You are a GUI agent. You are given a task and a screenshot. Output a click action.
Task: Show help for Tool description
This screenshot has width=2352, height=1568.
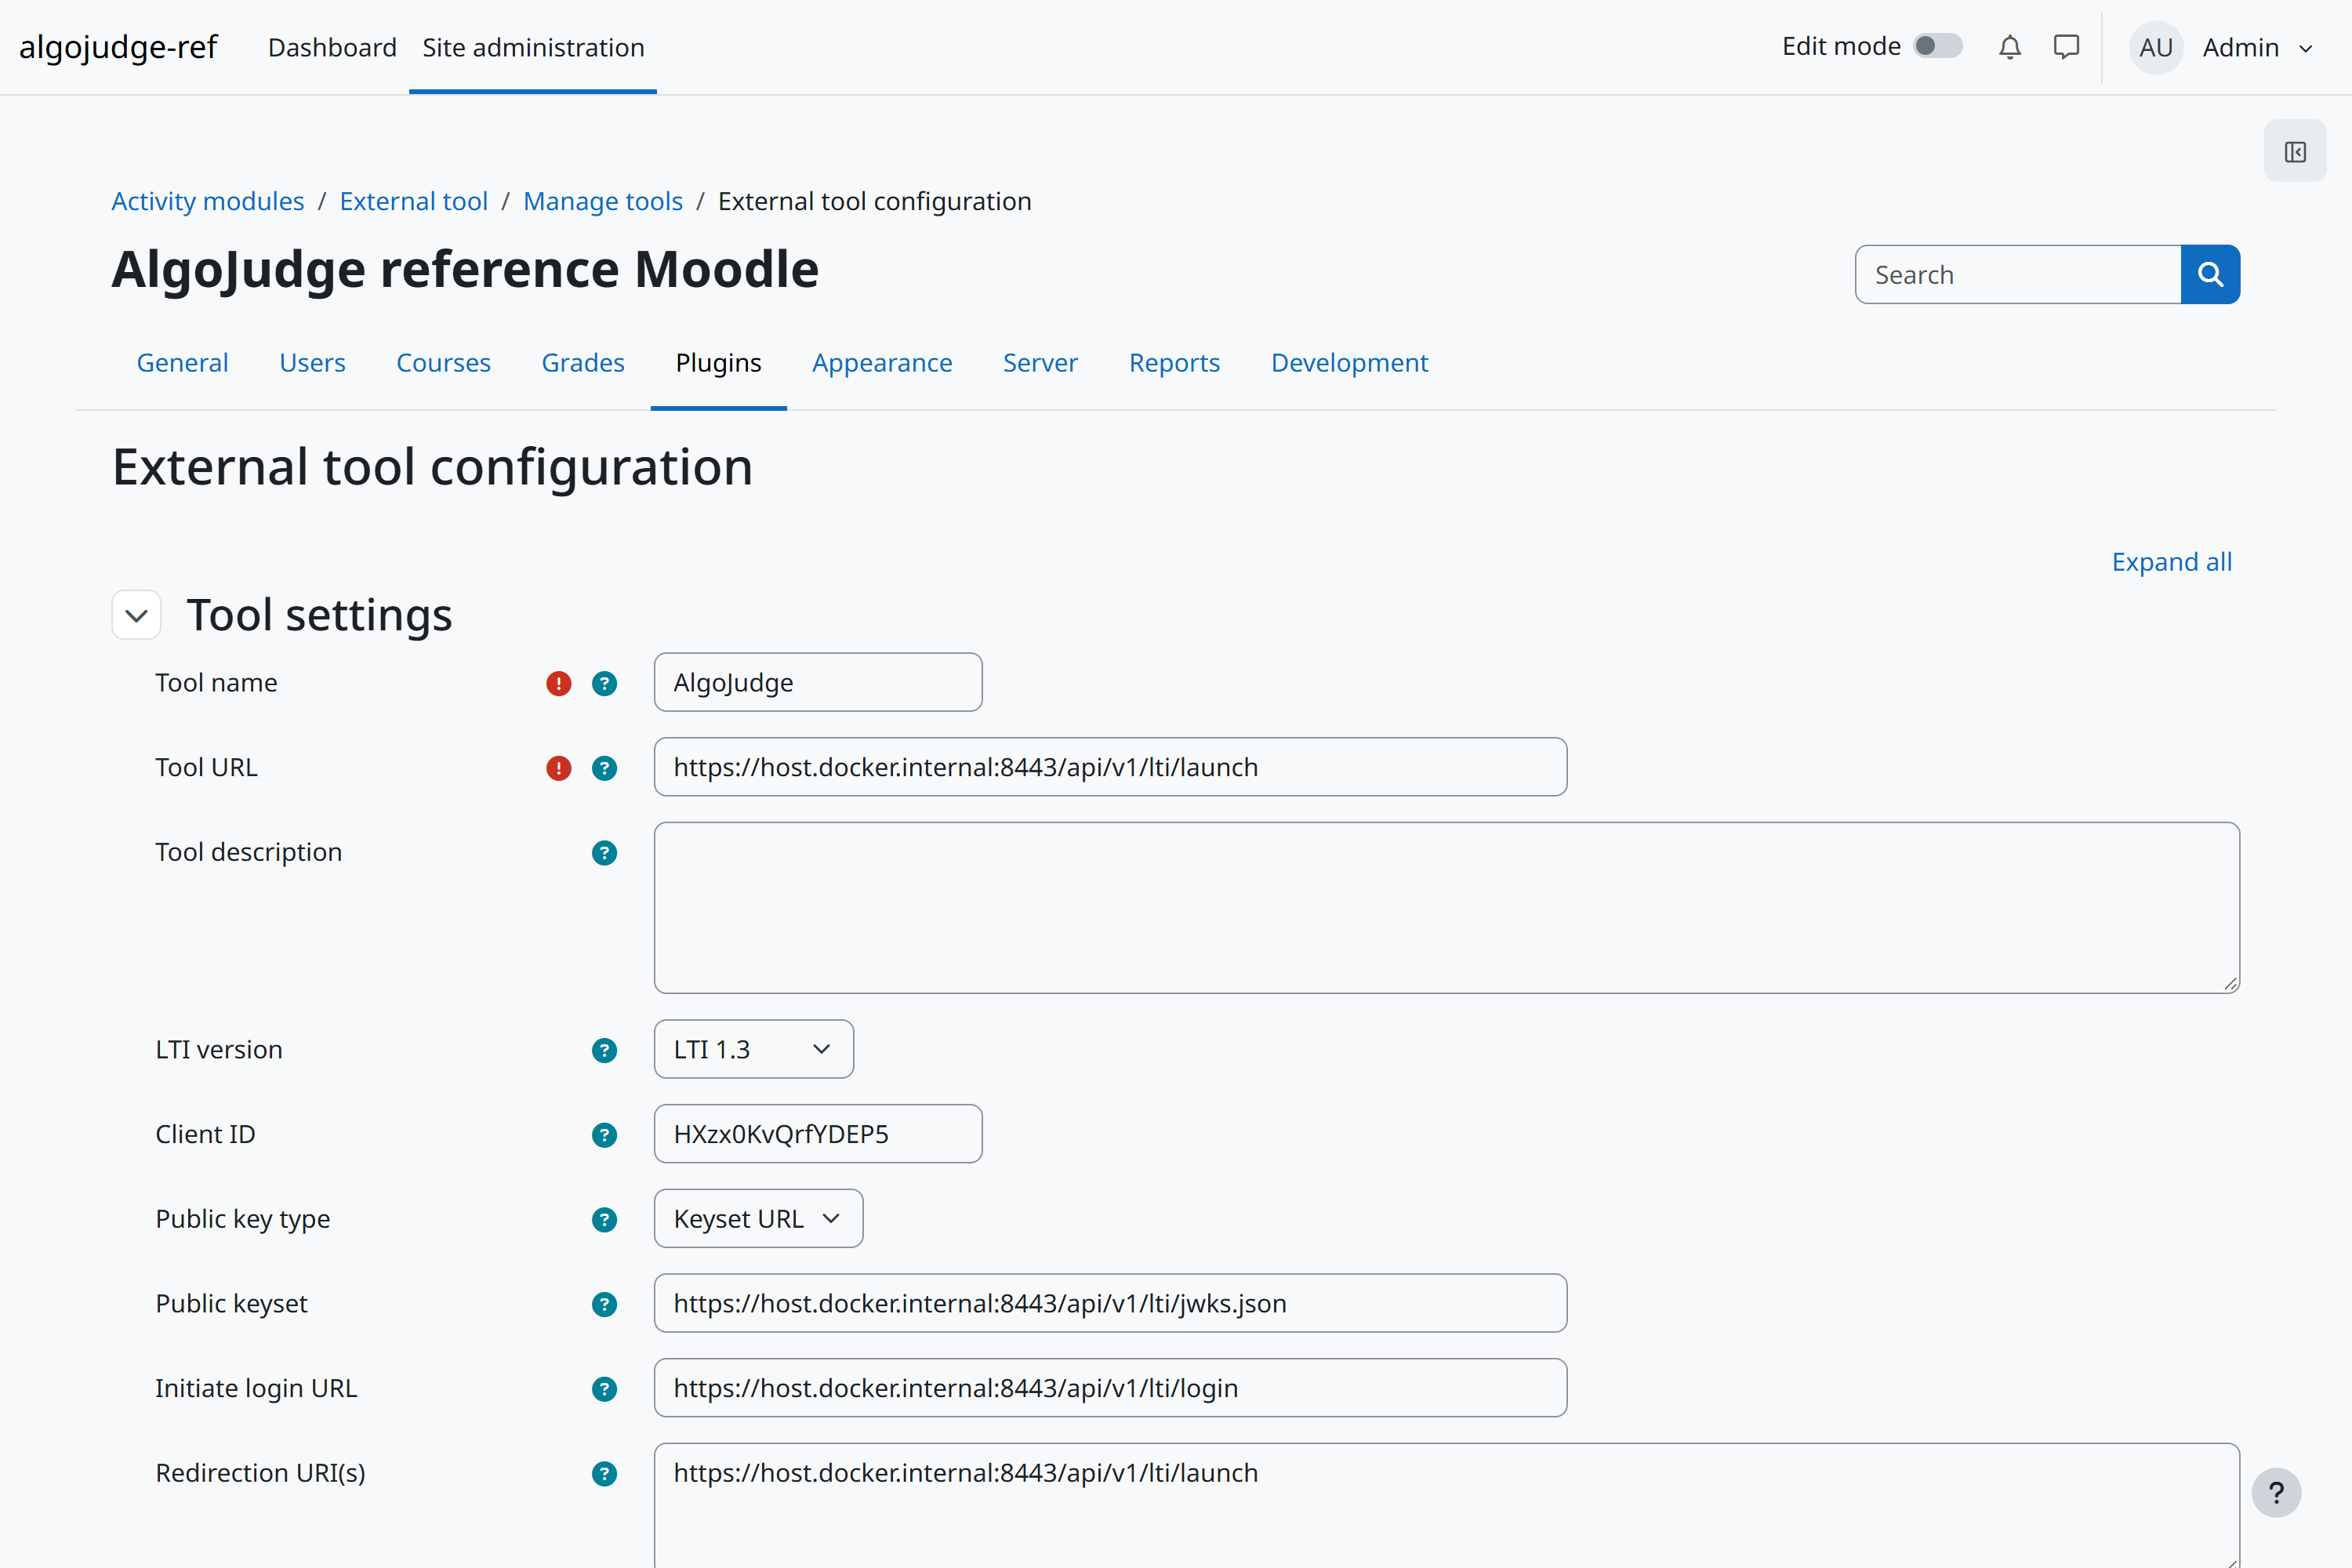pyautogui.click(x=604, y=853)
